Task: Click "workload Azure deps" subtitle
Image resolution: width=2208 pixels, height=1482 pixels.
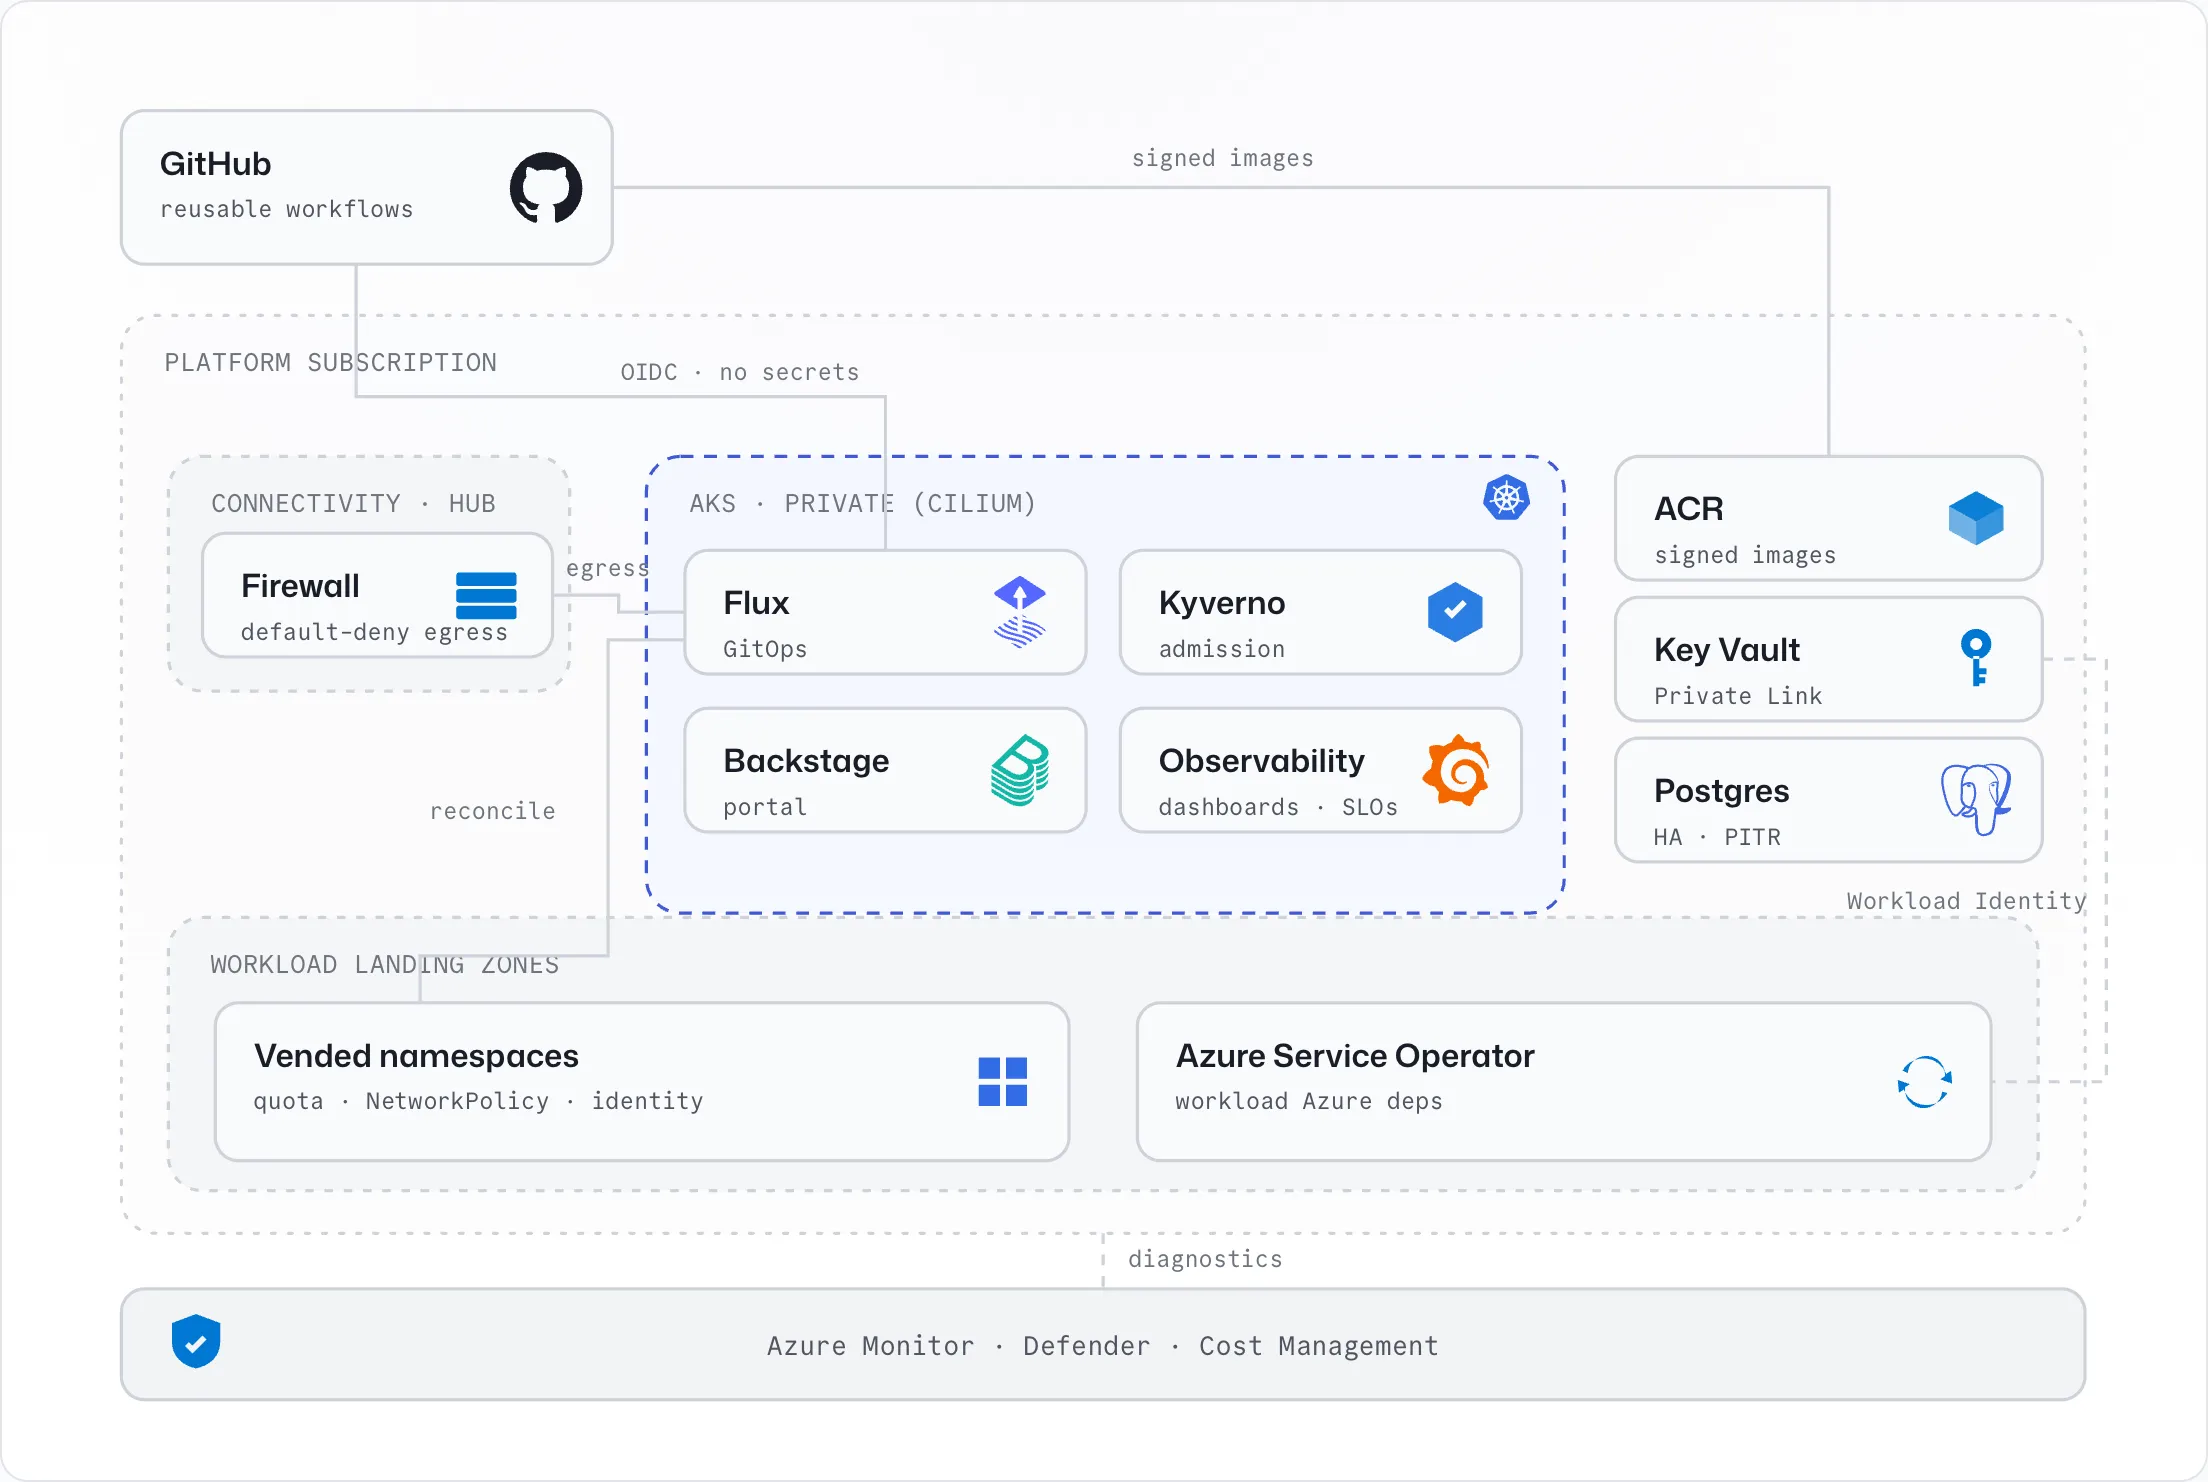Action: 1309,1101
